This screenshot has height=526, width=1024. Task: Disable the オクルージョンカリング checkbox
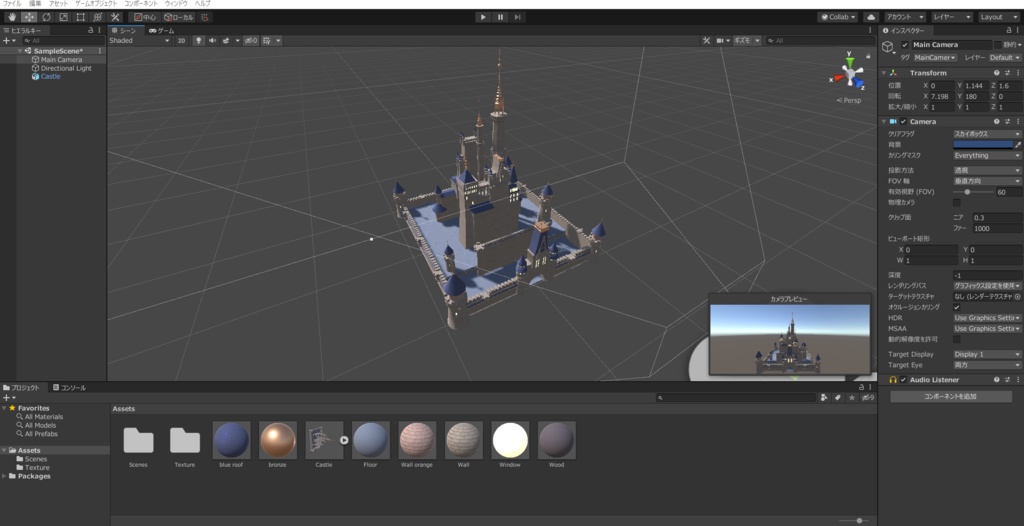(956, 307)
